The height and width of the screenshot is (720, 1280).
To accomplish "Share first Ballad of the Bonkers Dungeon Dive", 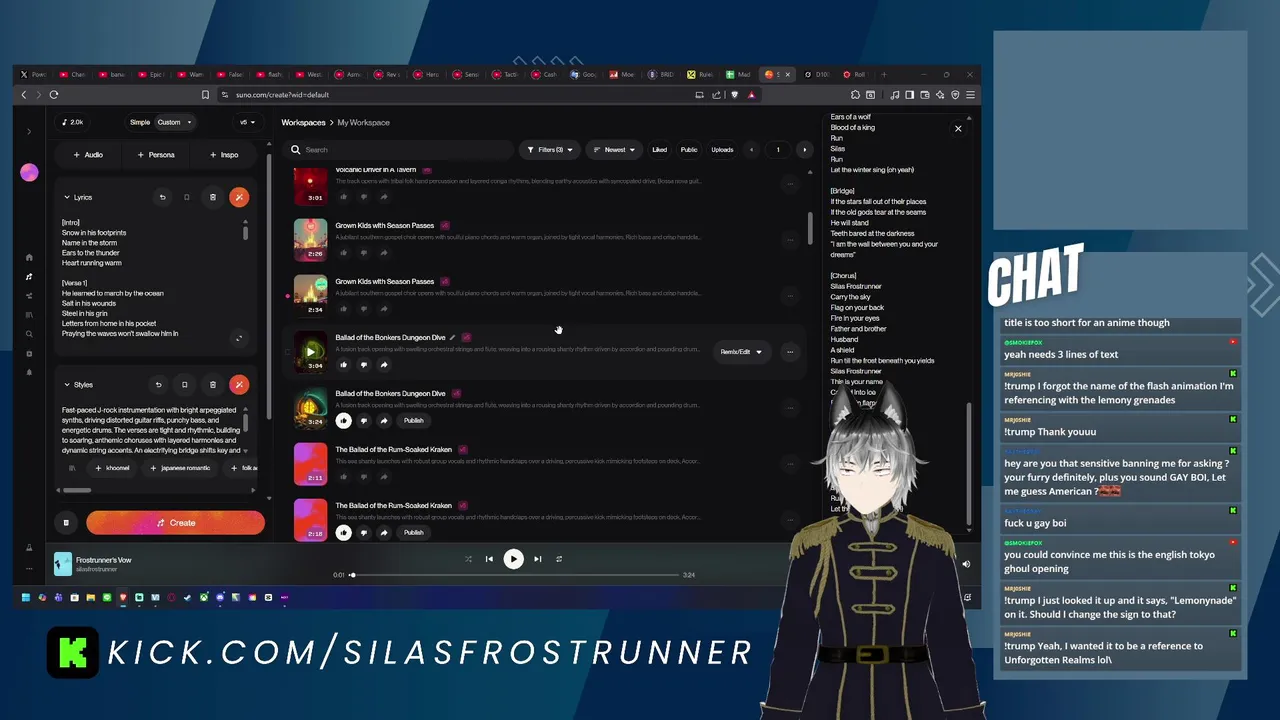I will pos(384,364).
